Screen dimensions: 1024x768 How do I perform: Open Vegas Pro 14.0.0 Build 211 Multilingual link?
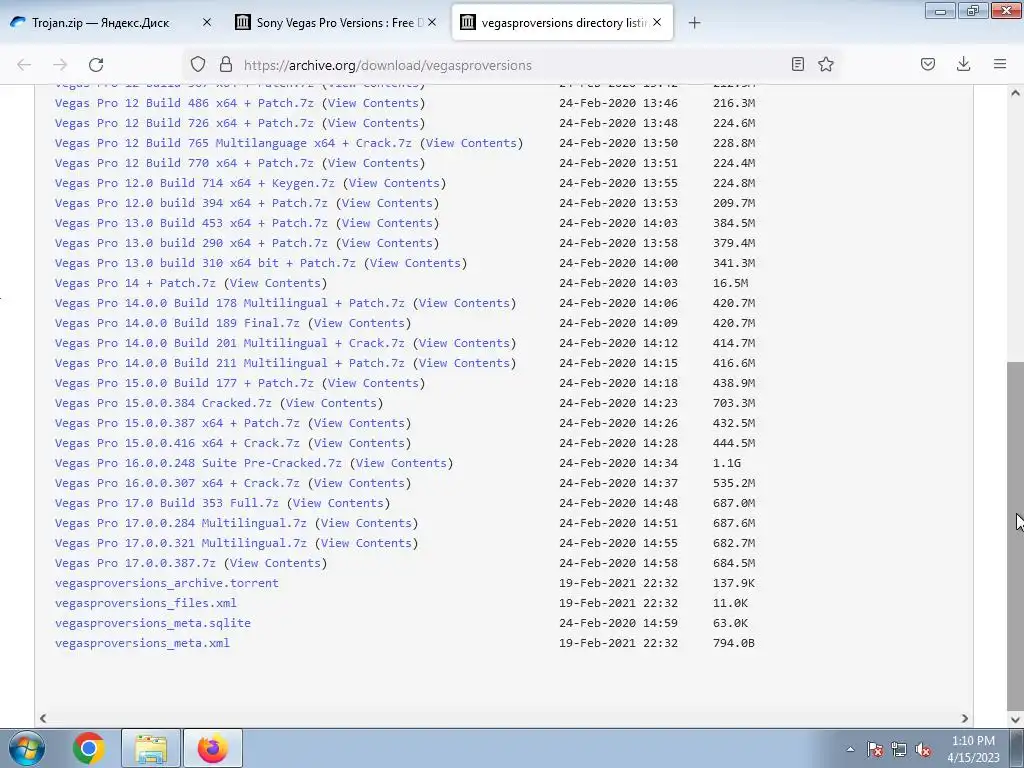click(x=230, y=363)
